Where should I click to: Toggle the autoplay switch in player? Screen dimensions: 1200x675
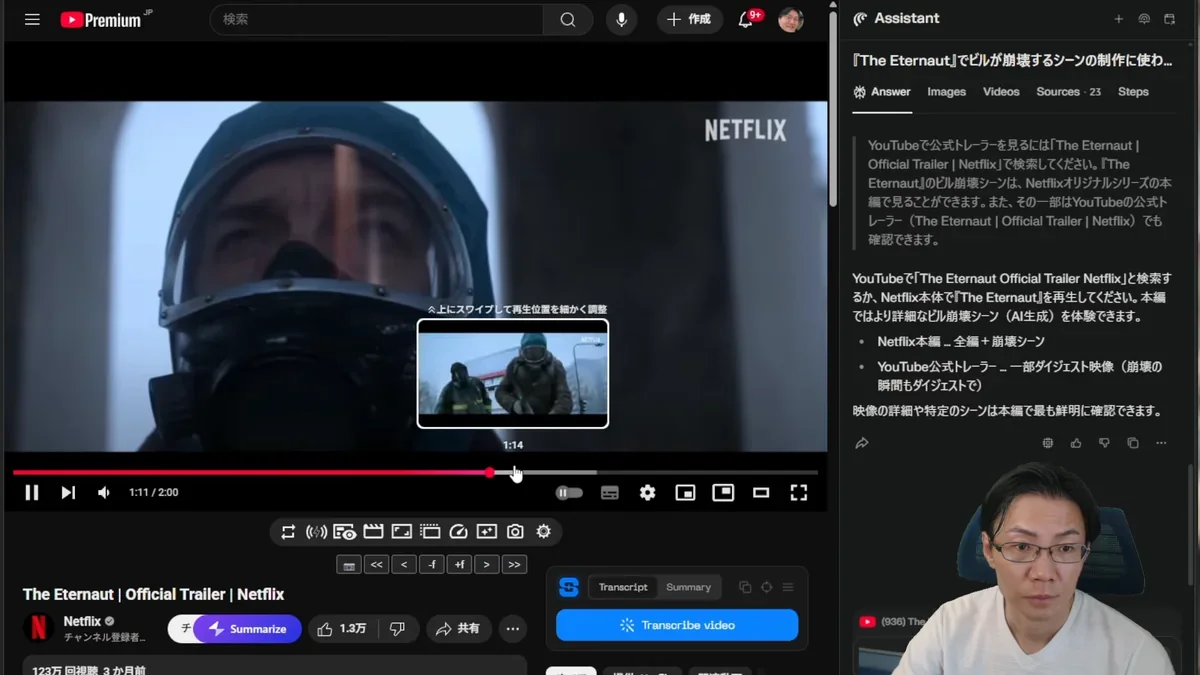tap(569, 493)
